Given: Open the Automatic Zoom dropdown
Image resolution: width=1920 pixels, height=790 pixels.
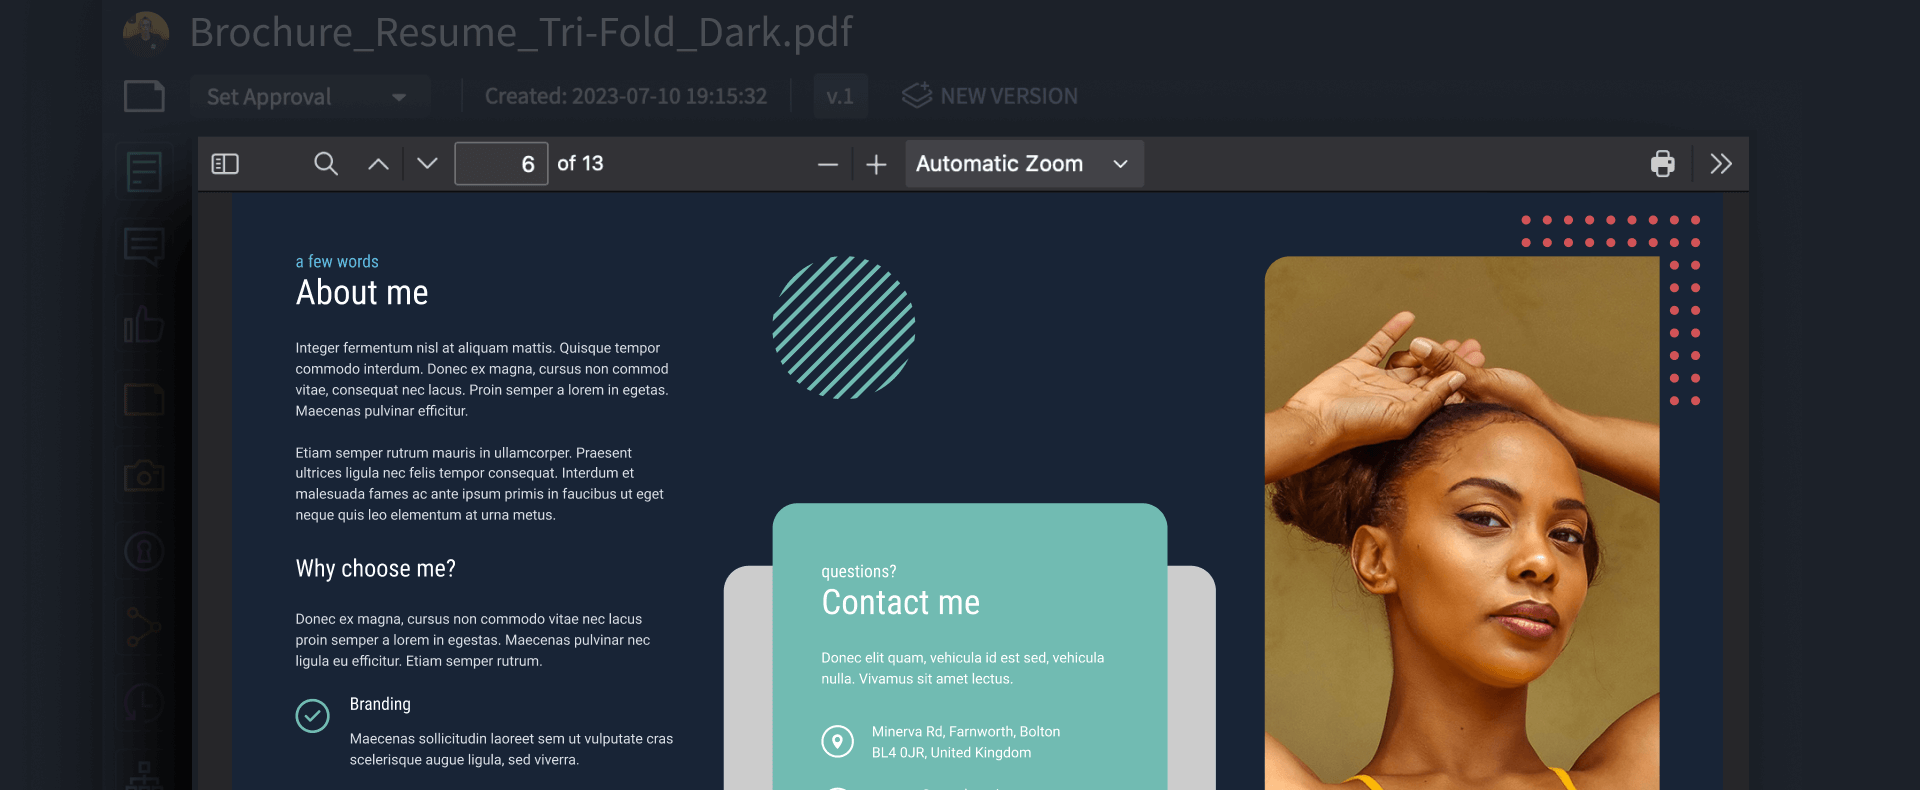Looking at the screenshot, I should 1024,164.
